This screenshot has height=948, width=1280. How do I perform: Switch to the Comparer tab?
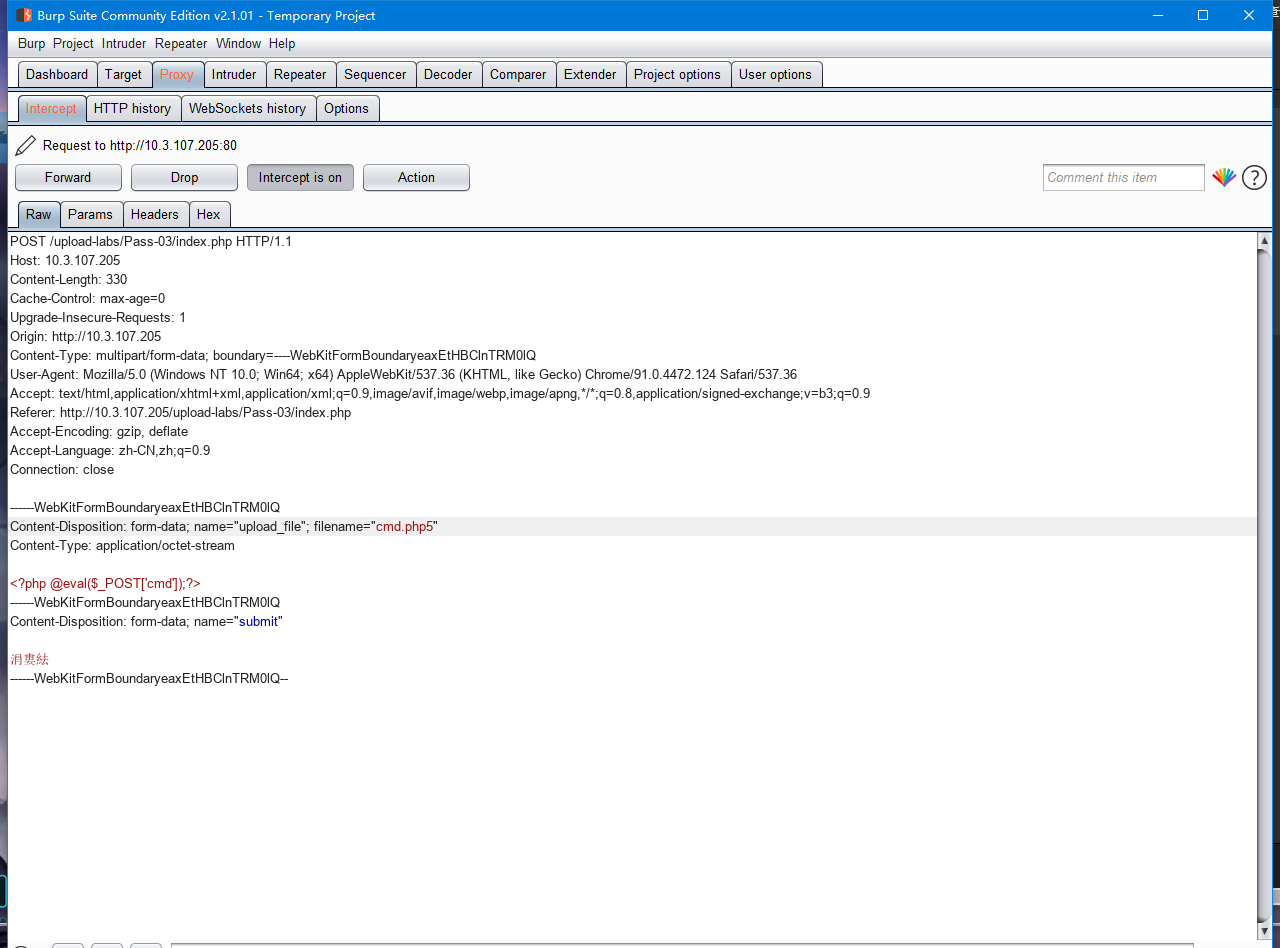(x=518, y=74)
